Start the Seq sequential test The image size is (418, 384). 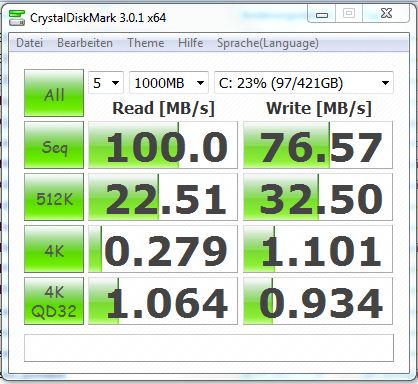tap(54, 145)
